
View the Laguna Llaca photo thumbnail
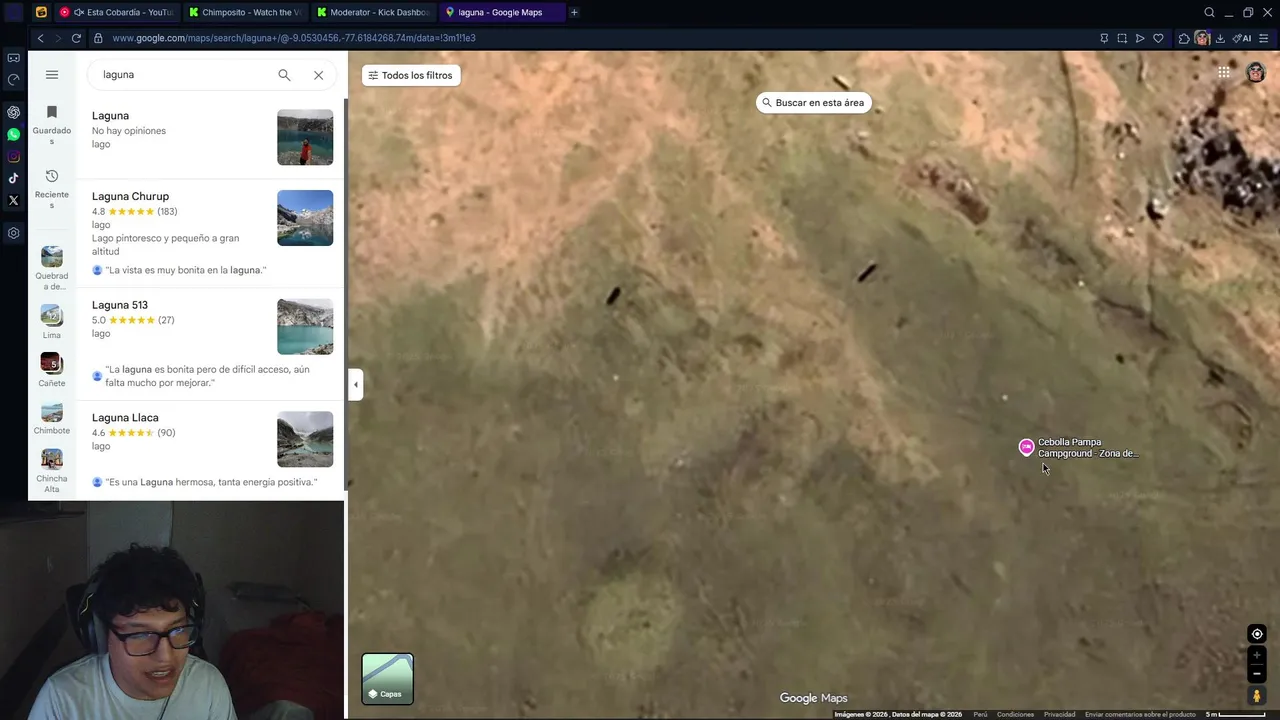click(305, 439)
